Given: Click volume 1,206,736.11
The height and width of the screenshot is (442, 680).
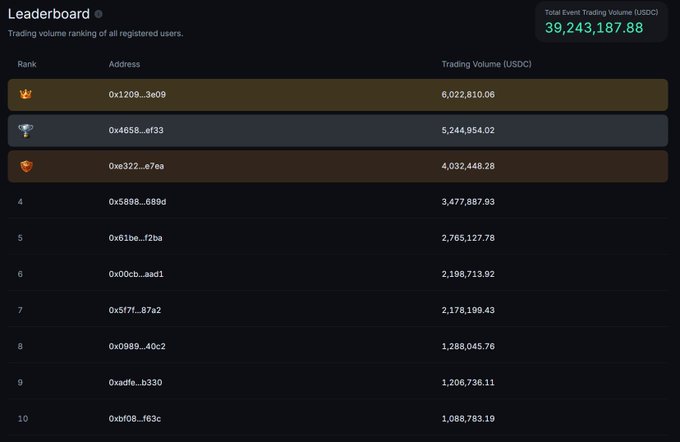Looking at the screenshot, I should tap(468, 383).
